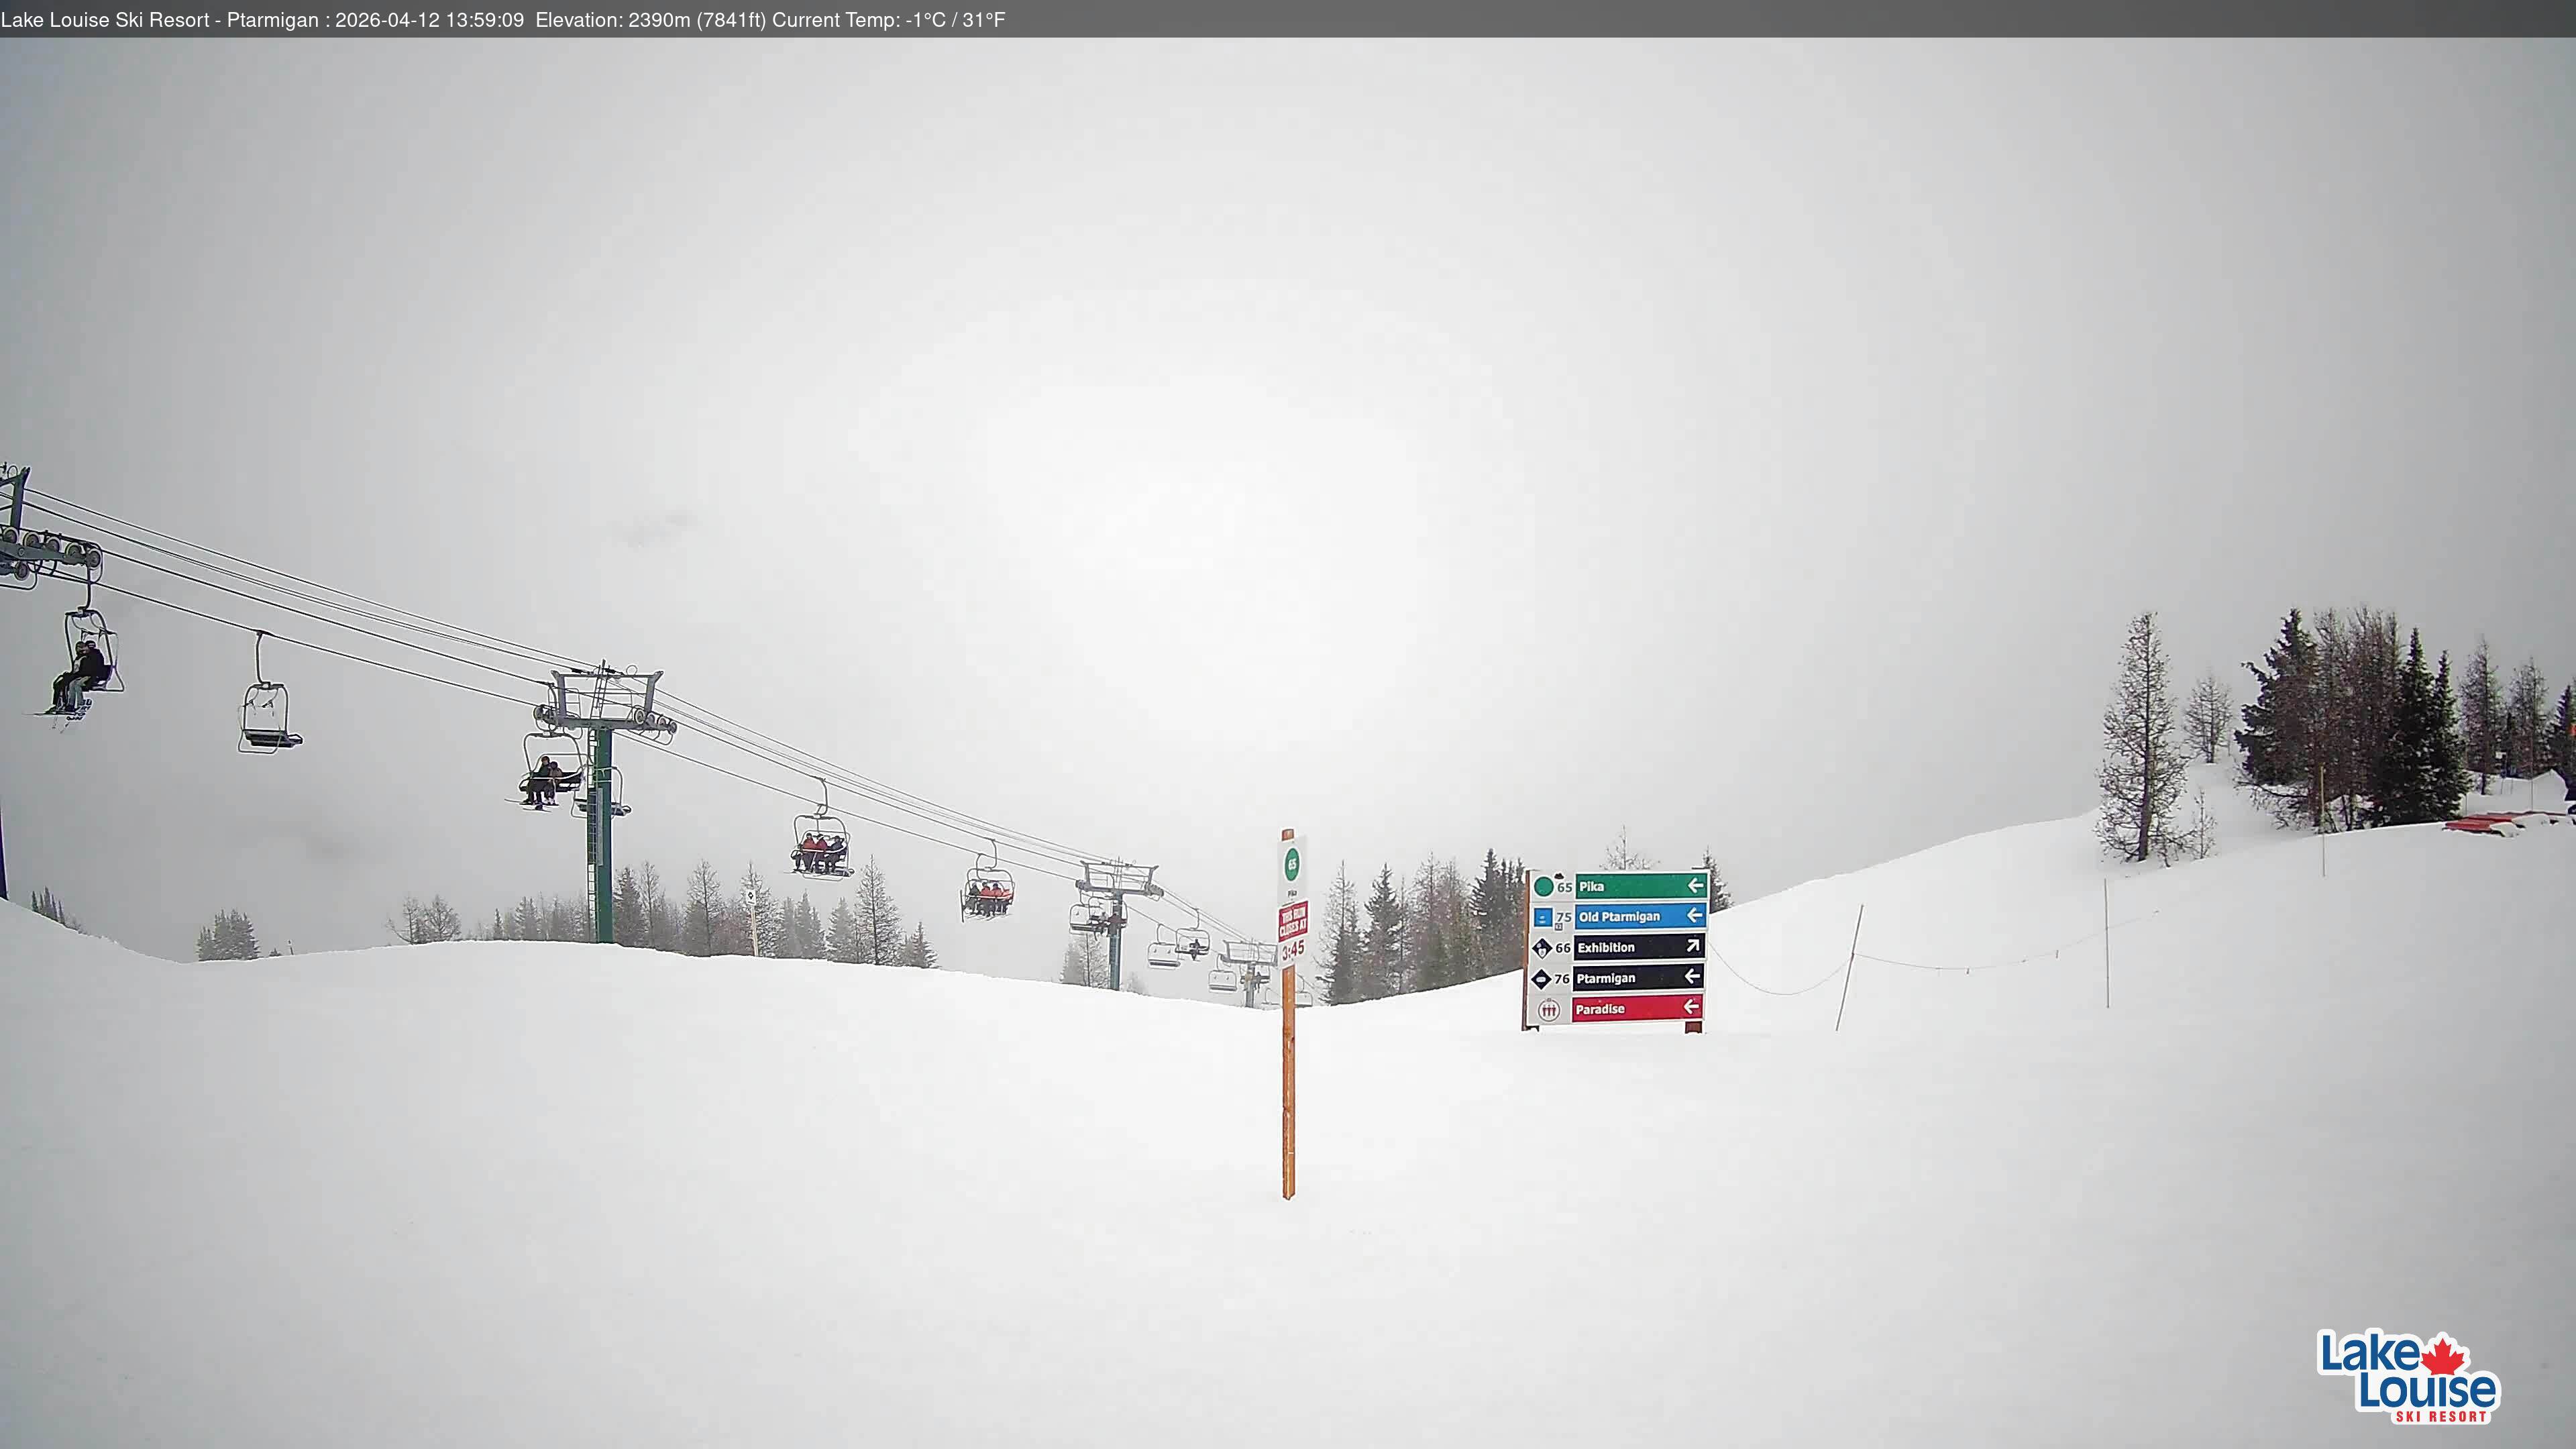Click the hat symbol above the 65 badge
This screenshot has width=2576, height=1449.
pos(1559,877)
